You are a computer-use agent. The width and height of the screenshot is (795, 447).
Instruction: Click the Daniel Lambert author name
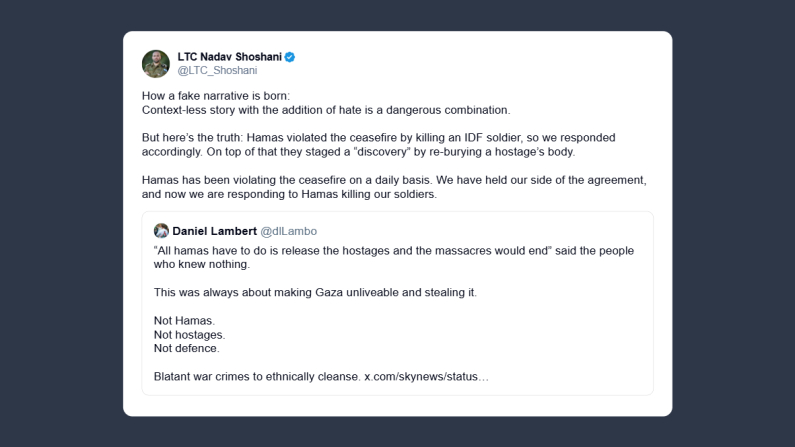click(214, 231)
